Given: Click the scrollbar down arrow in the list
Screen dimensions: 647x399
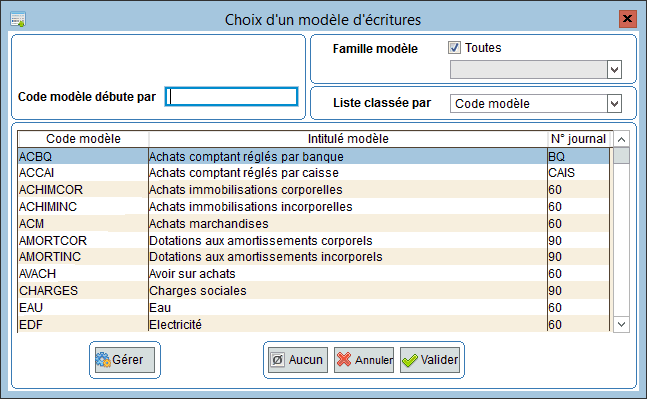Looking at the screenshot, I should pyautogui.click(x=621, y=324).
